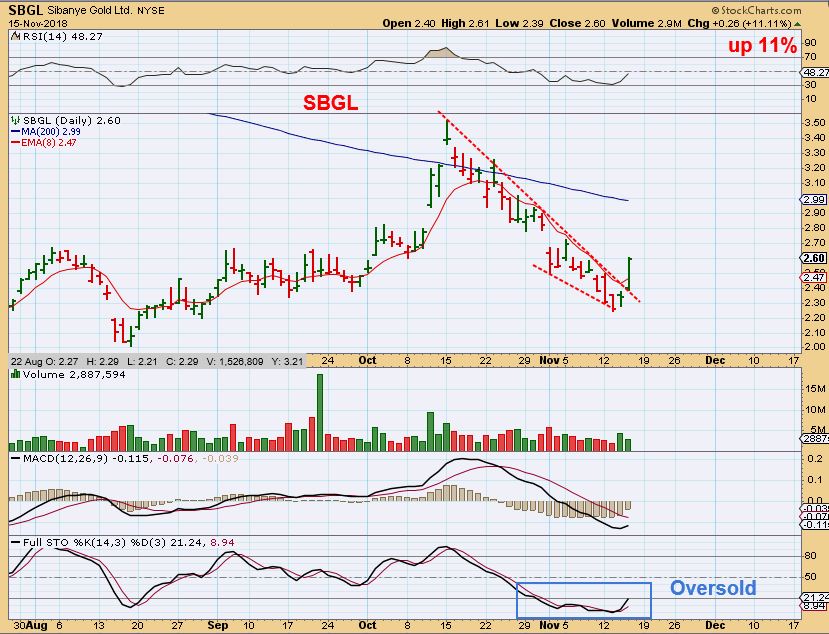The image size is (829, 634).
Task: Click the 'Volume 2,887,594' panel label
Action: [x=74, y=374]
